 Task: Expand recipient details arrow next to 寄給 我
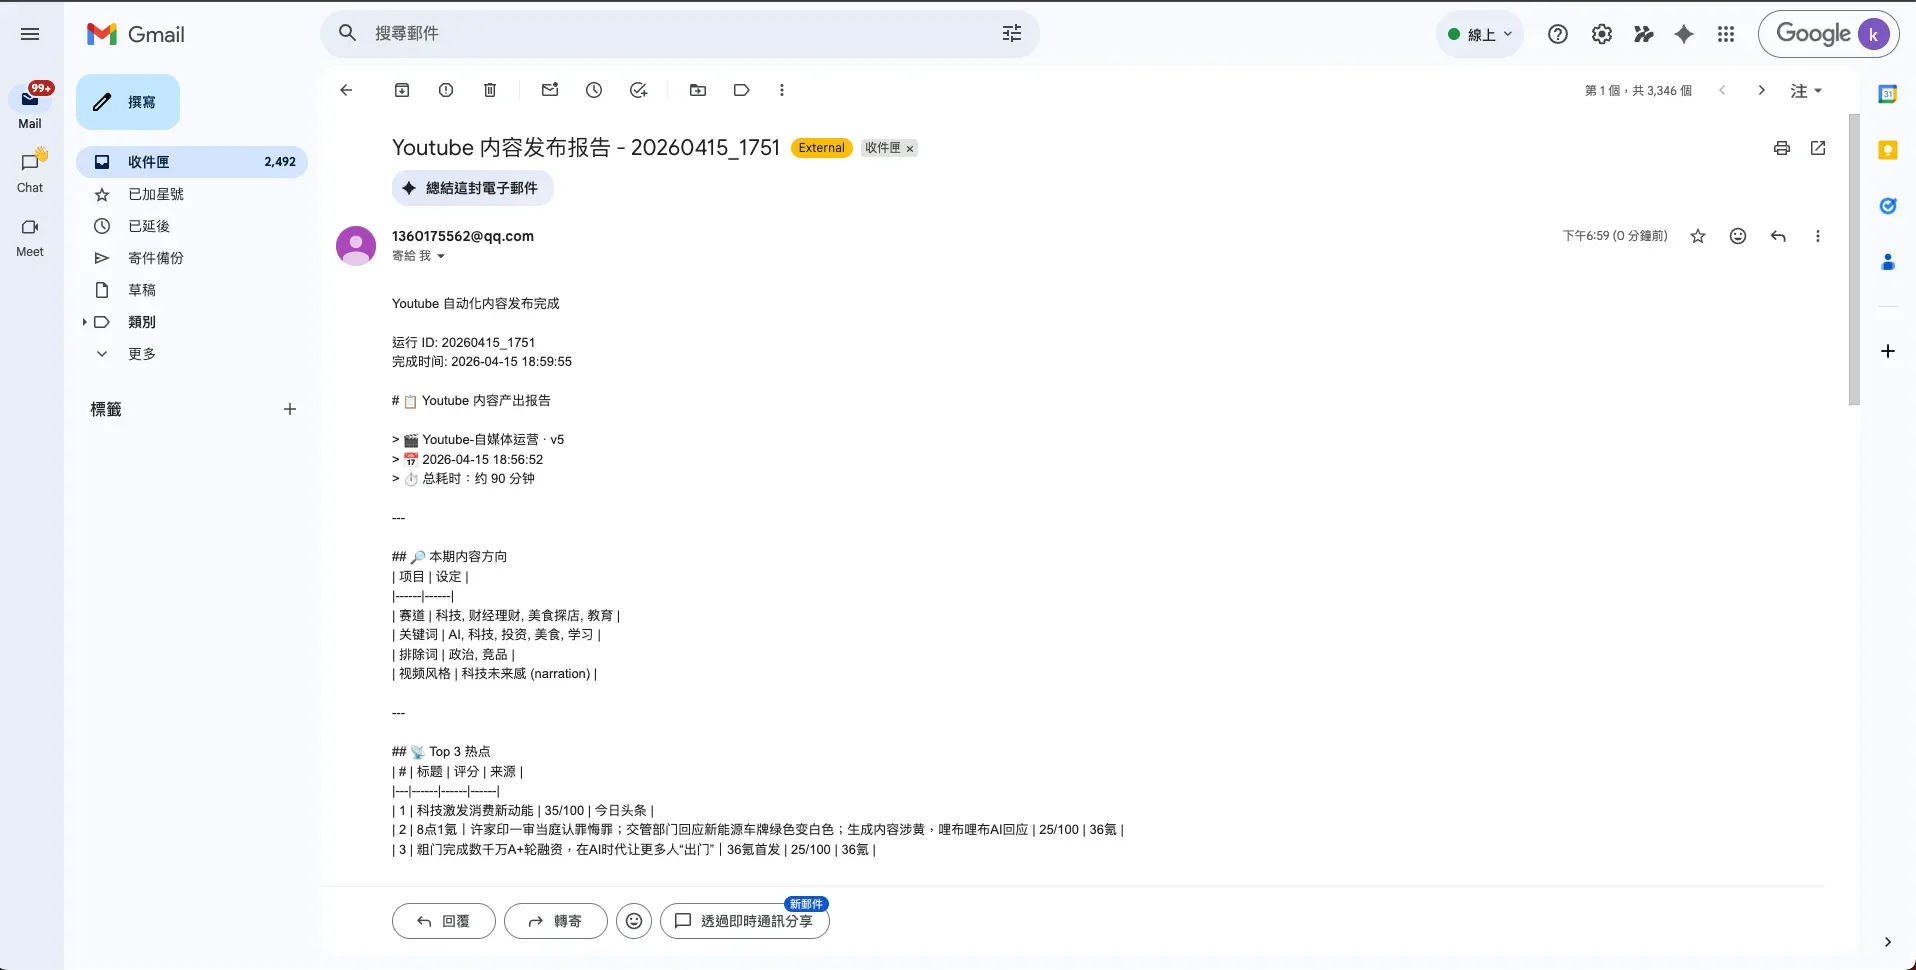pyautogui.click(x=441, y=256)
